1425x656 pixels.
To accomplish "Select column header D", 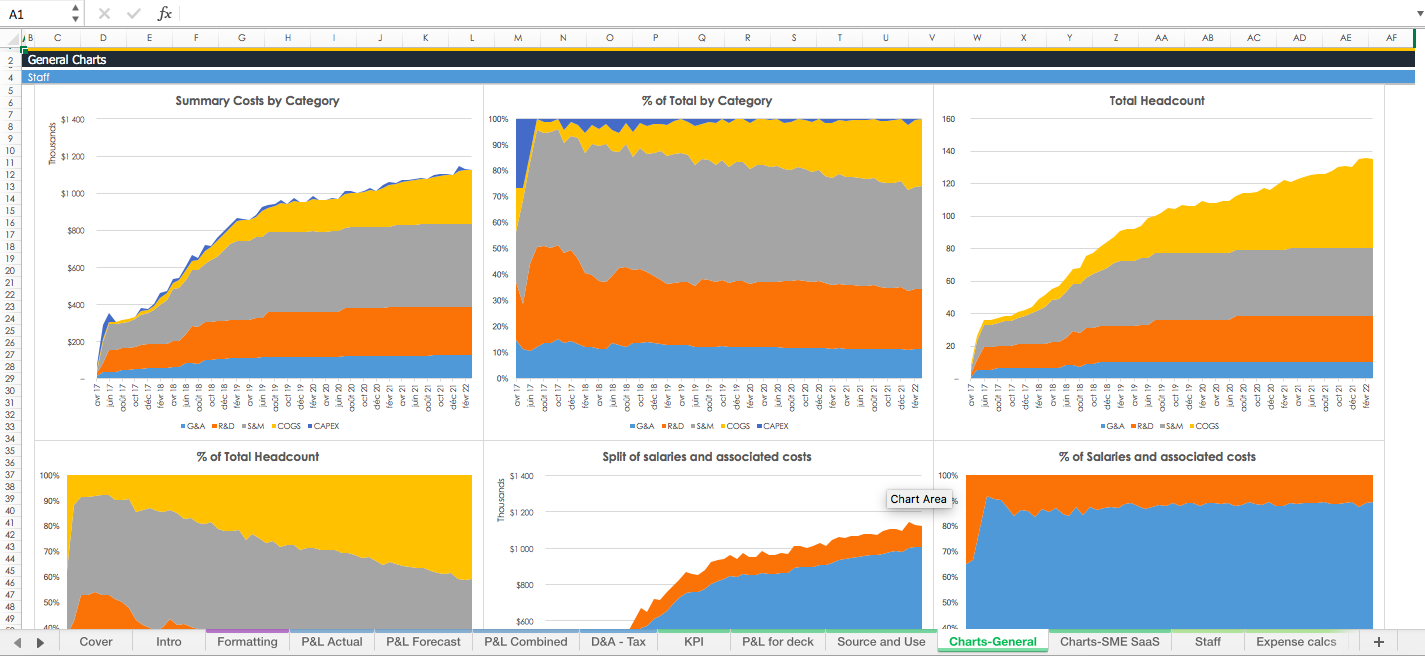I will [x=103, y=38].
